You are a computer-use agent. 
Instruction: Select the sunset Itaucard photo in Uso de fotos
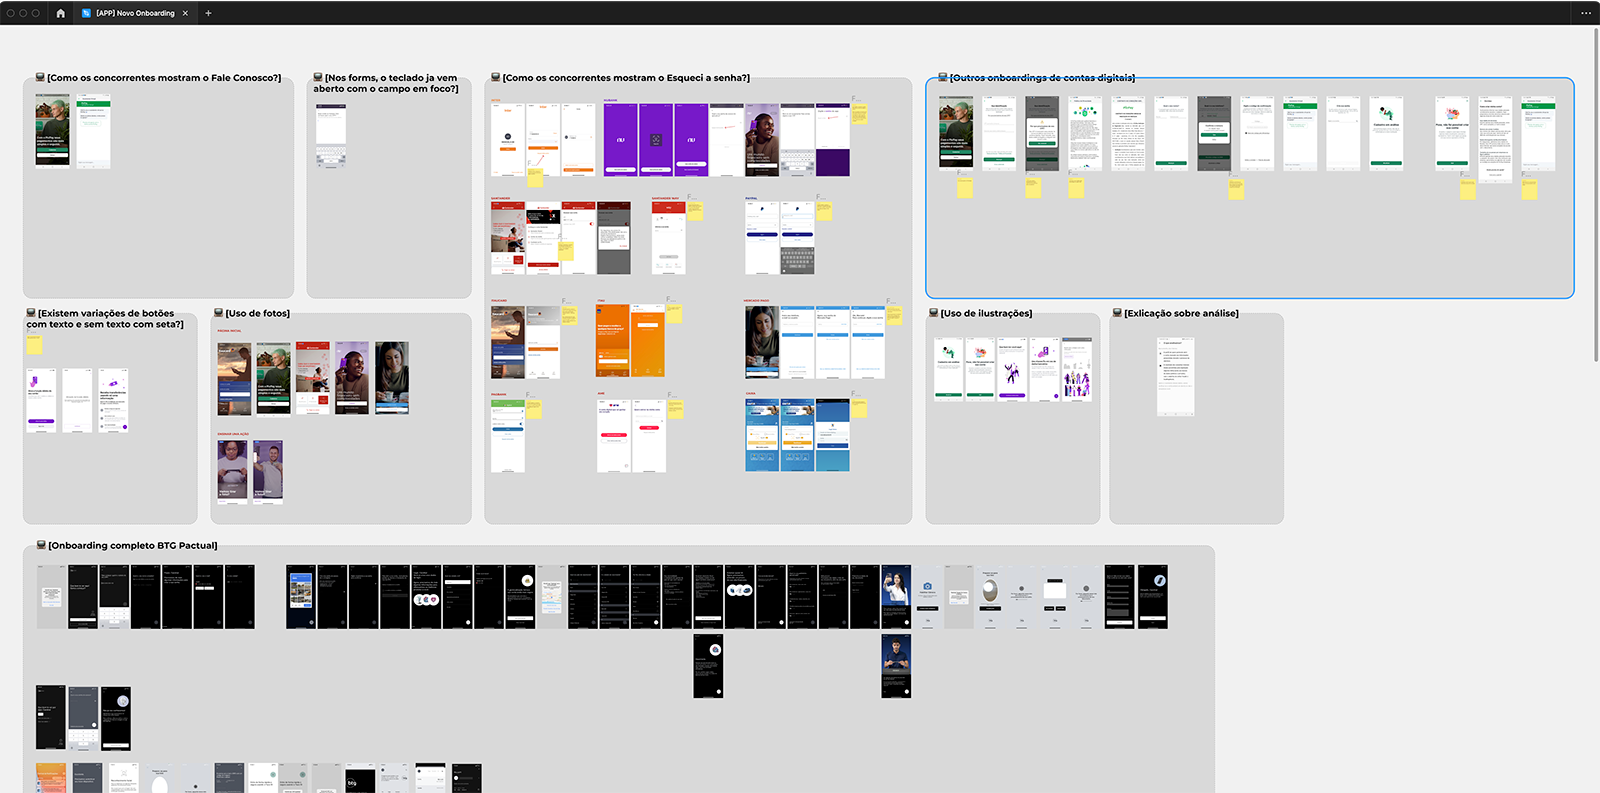click(x=235, y=378)
